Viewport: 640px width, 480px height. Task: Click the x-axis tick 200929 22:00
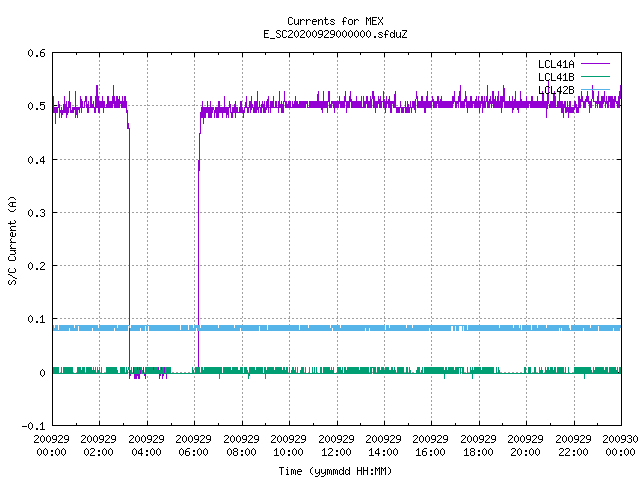(x=573, y=445)
